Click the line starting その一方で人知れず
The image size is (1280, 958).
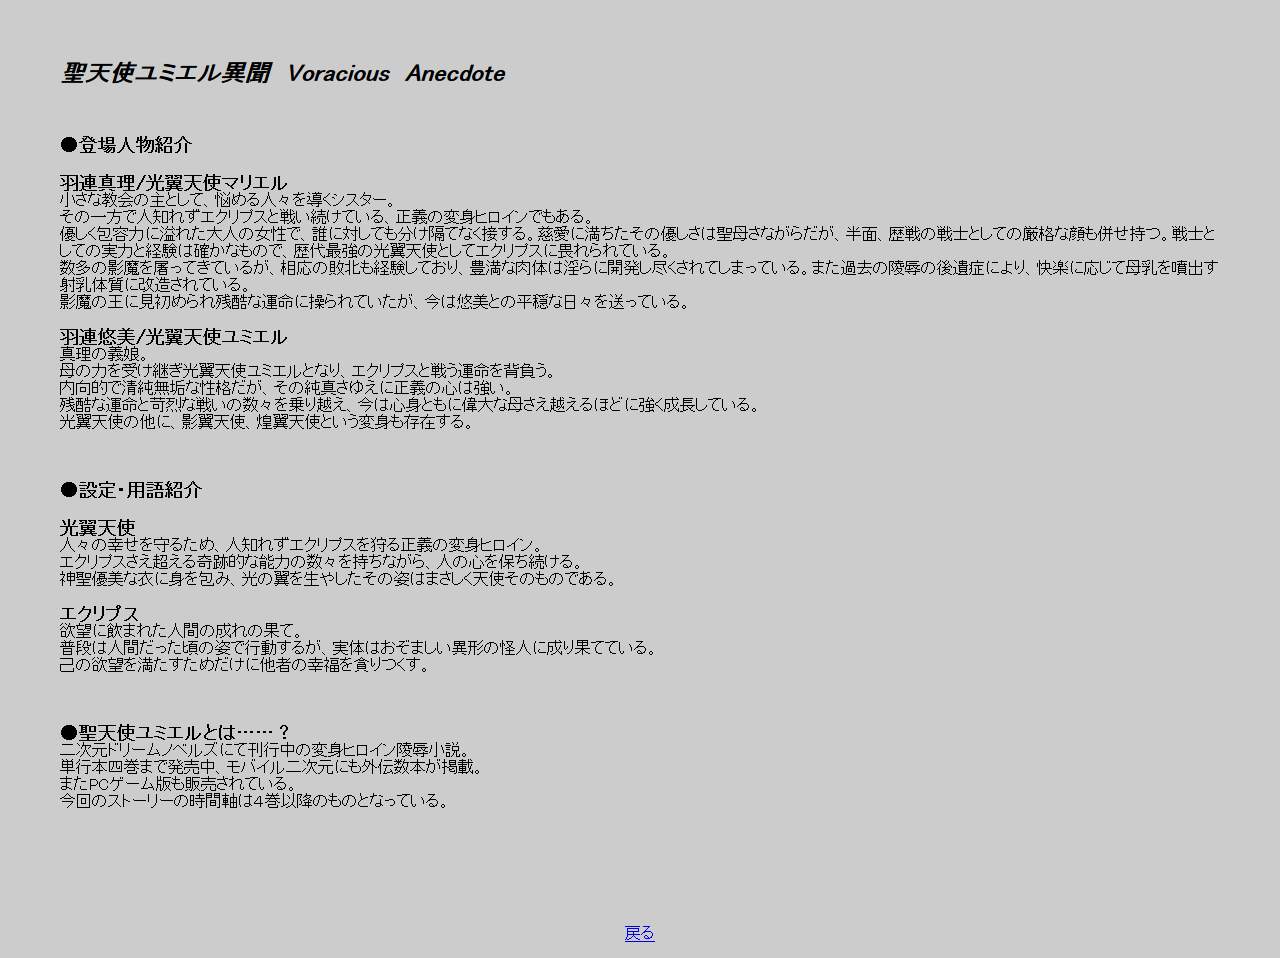[326, 217]
